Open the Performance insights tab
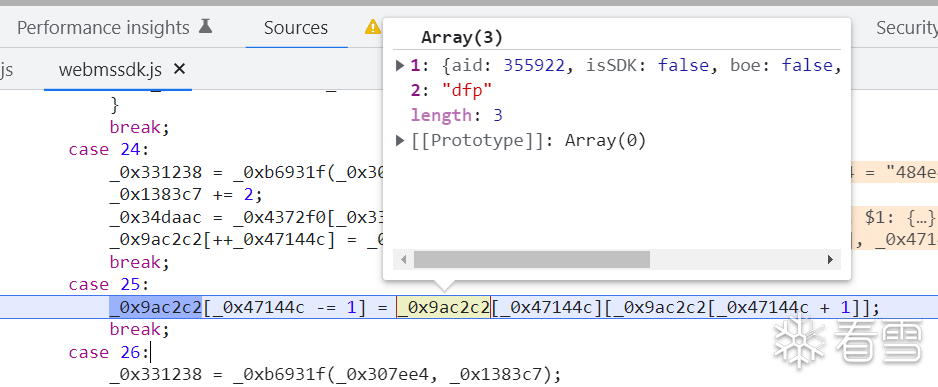938x387 pixels. 114,28
